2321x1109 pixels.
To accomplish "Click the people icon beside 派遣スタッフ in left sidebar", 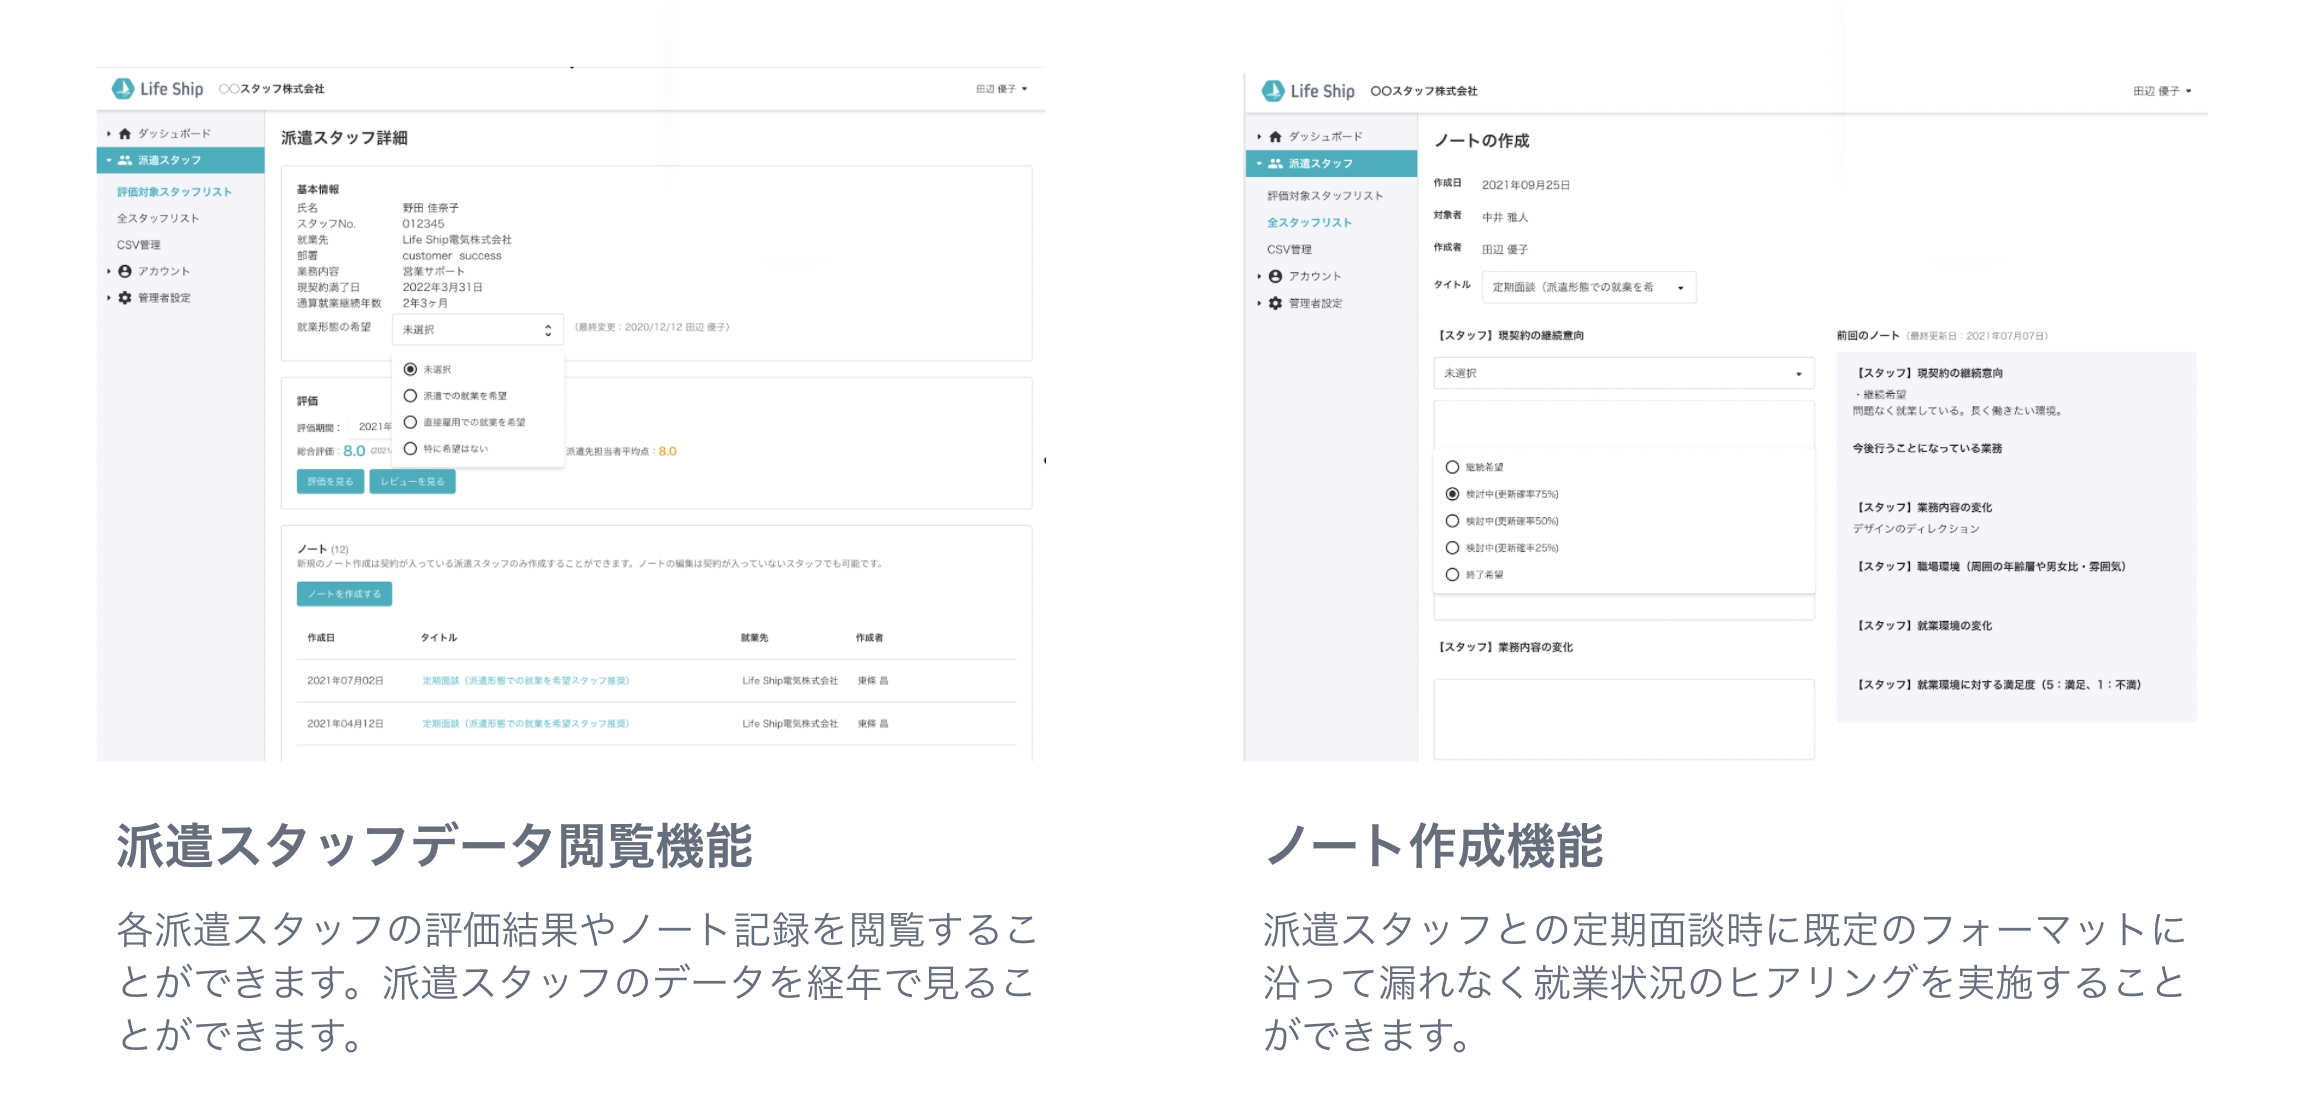I will point(125,160).
